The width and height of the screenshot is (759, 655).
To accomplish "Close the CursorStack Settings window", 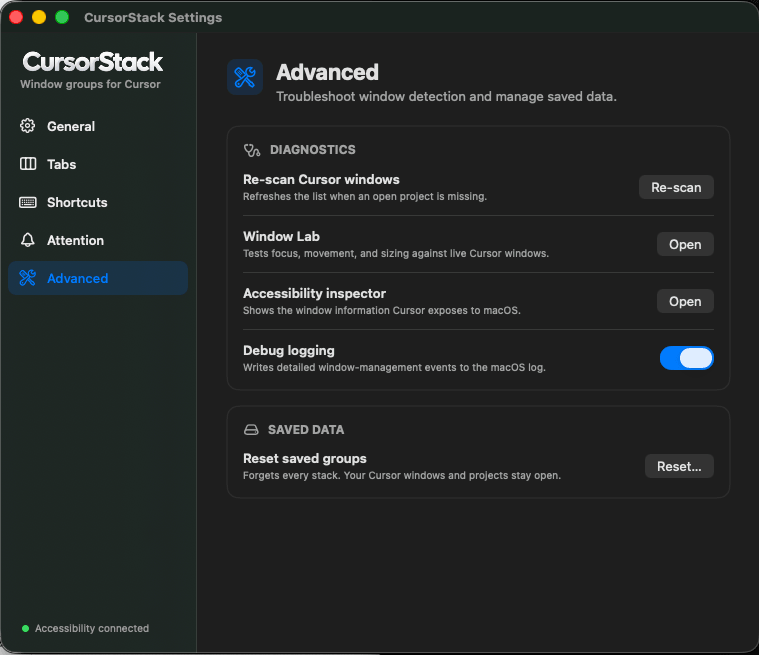I will pos(16,17).
